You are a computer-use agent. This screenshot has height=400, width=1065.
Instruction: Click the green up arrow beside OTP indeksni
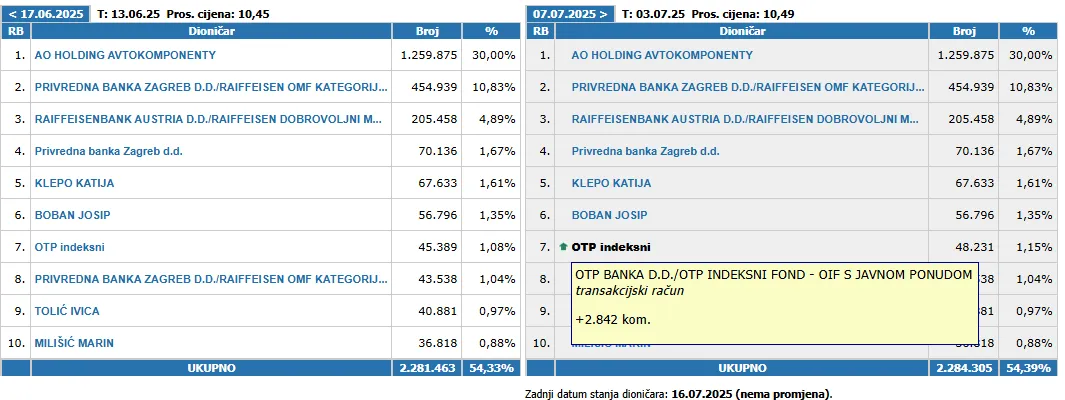point(563,247)
